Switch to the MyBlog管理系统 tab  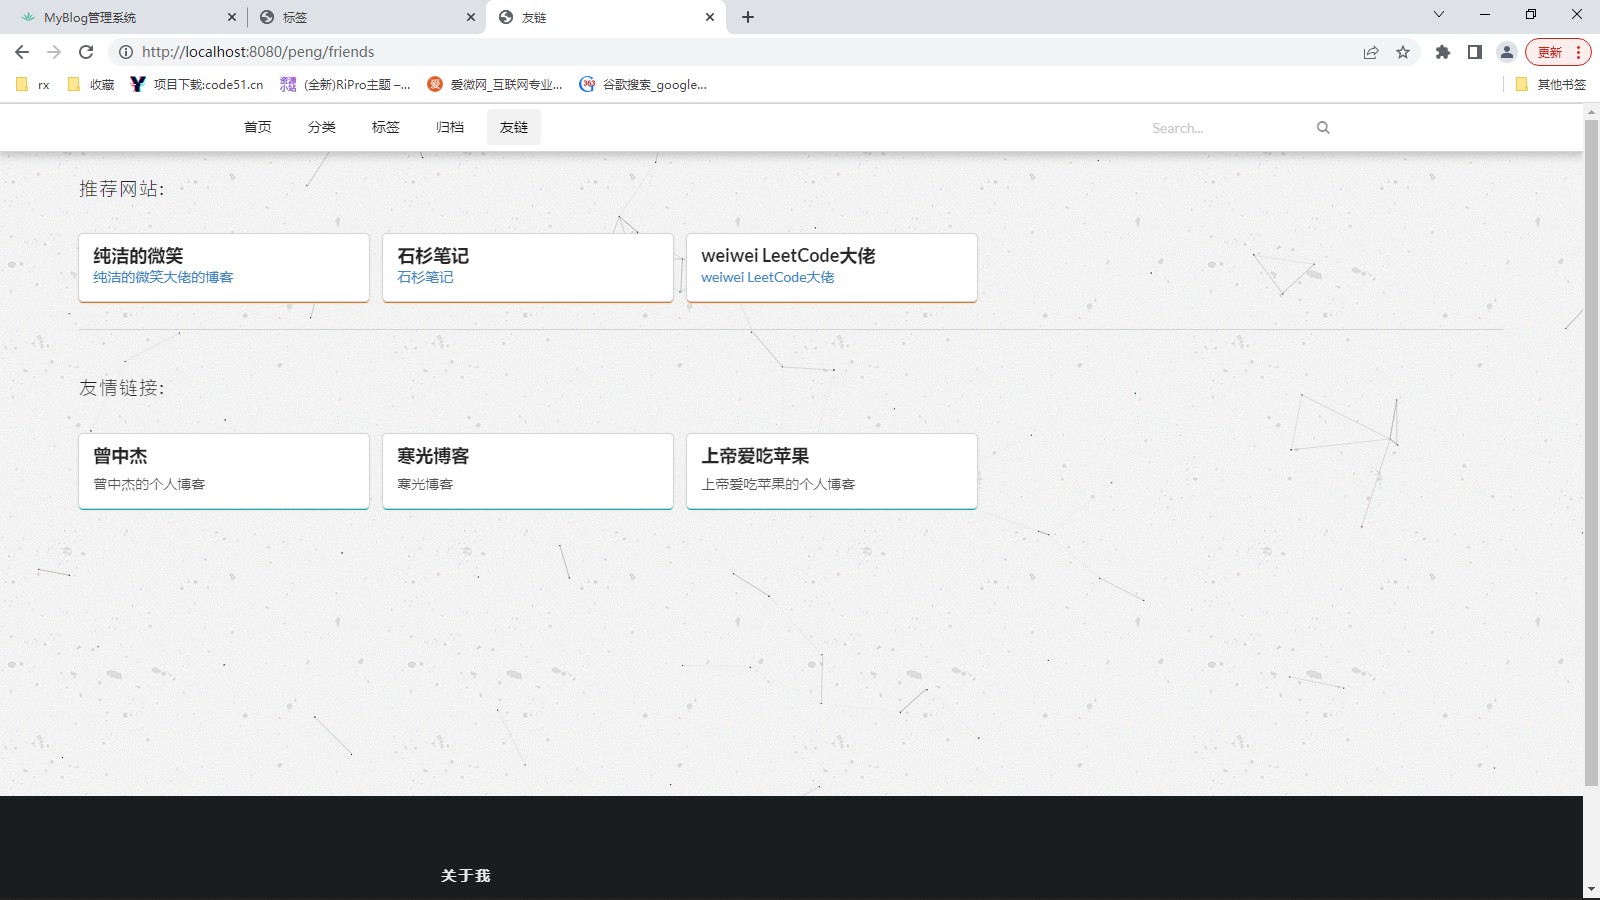click(126, 17)
